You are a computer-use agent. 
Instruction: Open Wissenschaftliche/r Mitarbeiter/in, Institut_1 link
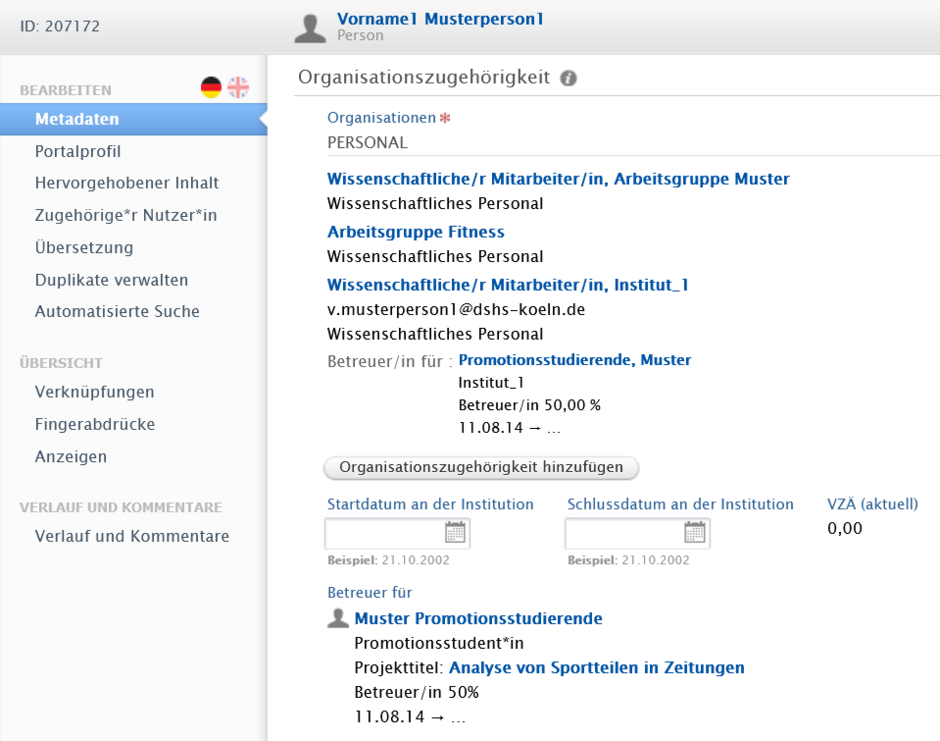[x=507, y=285]
